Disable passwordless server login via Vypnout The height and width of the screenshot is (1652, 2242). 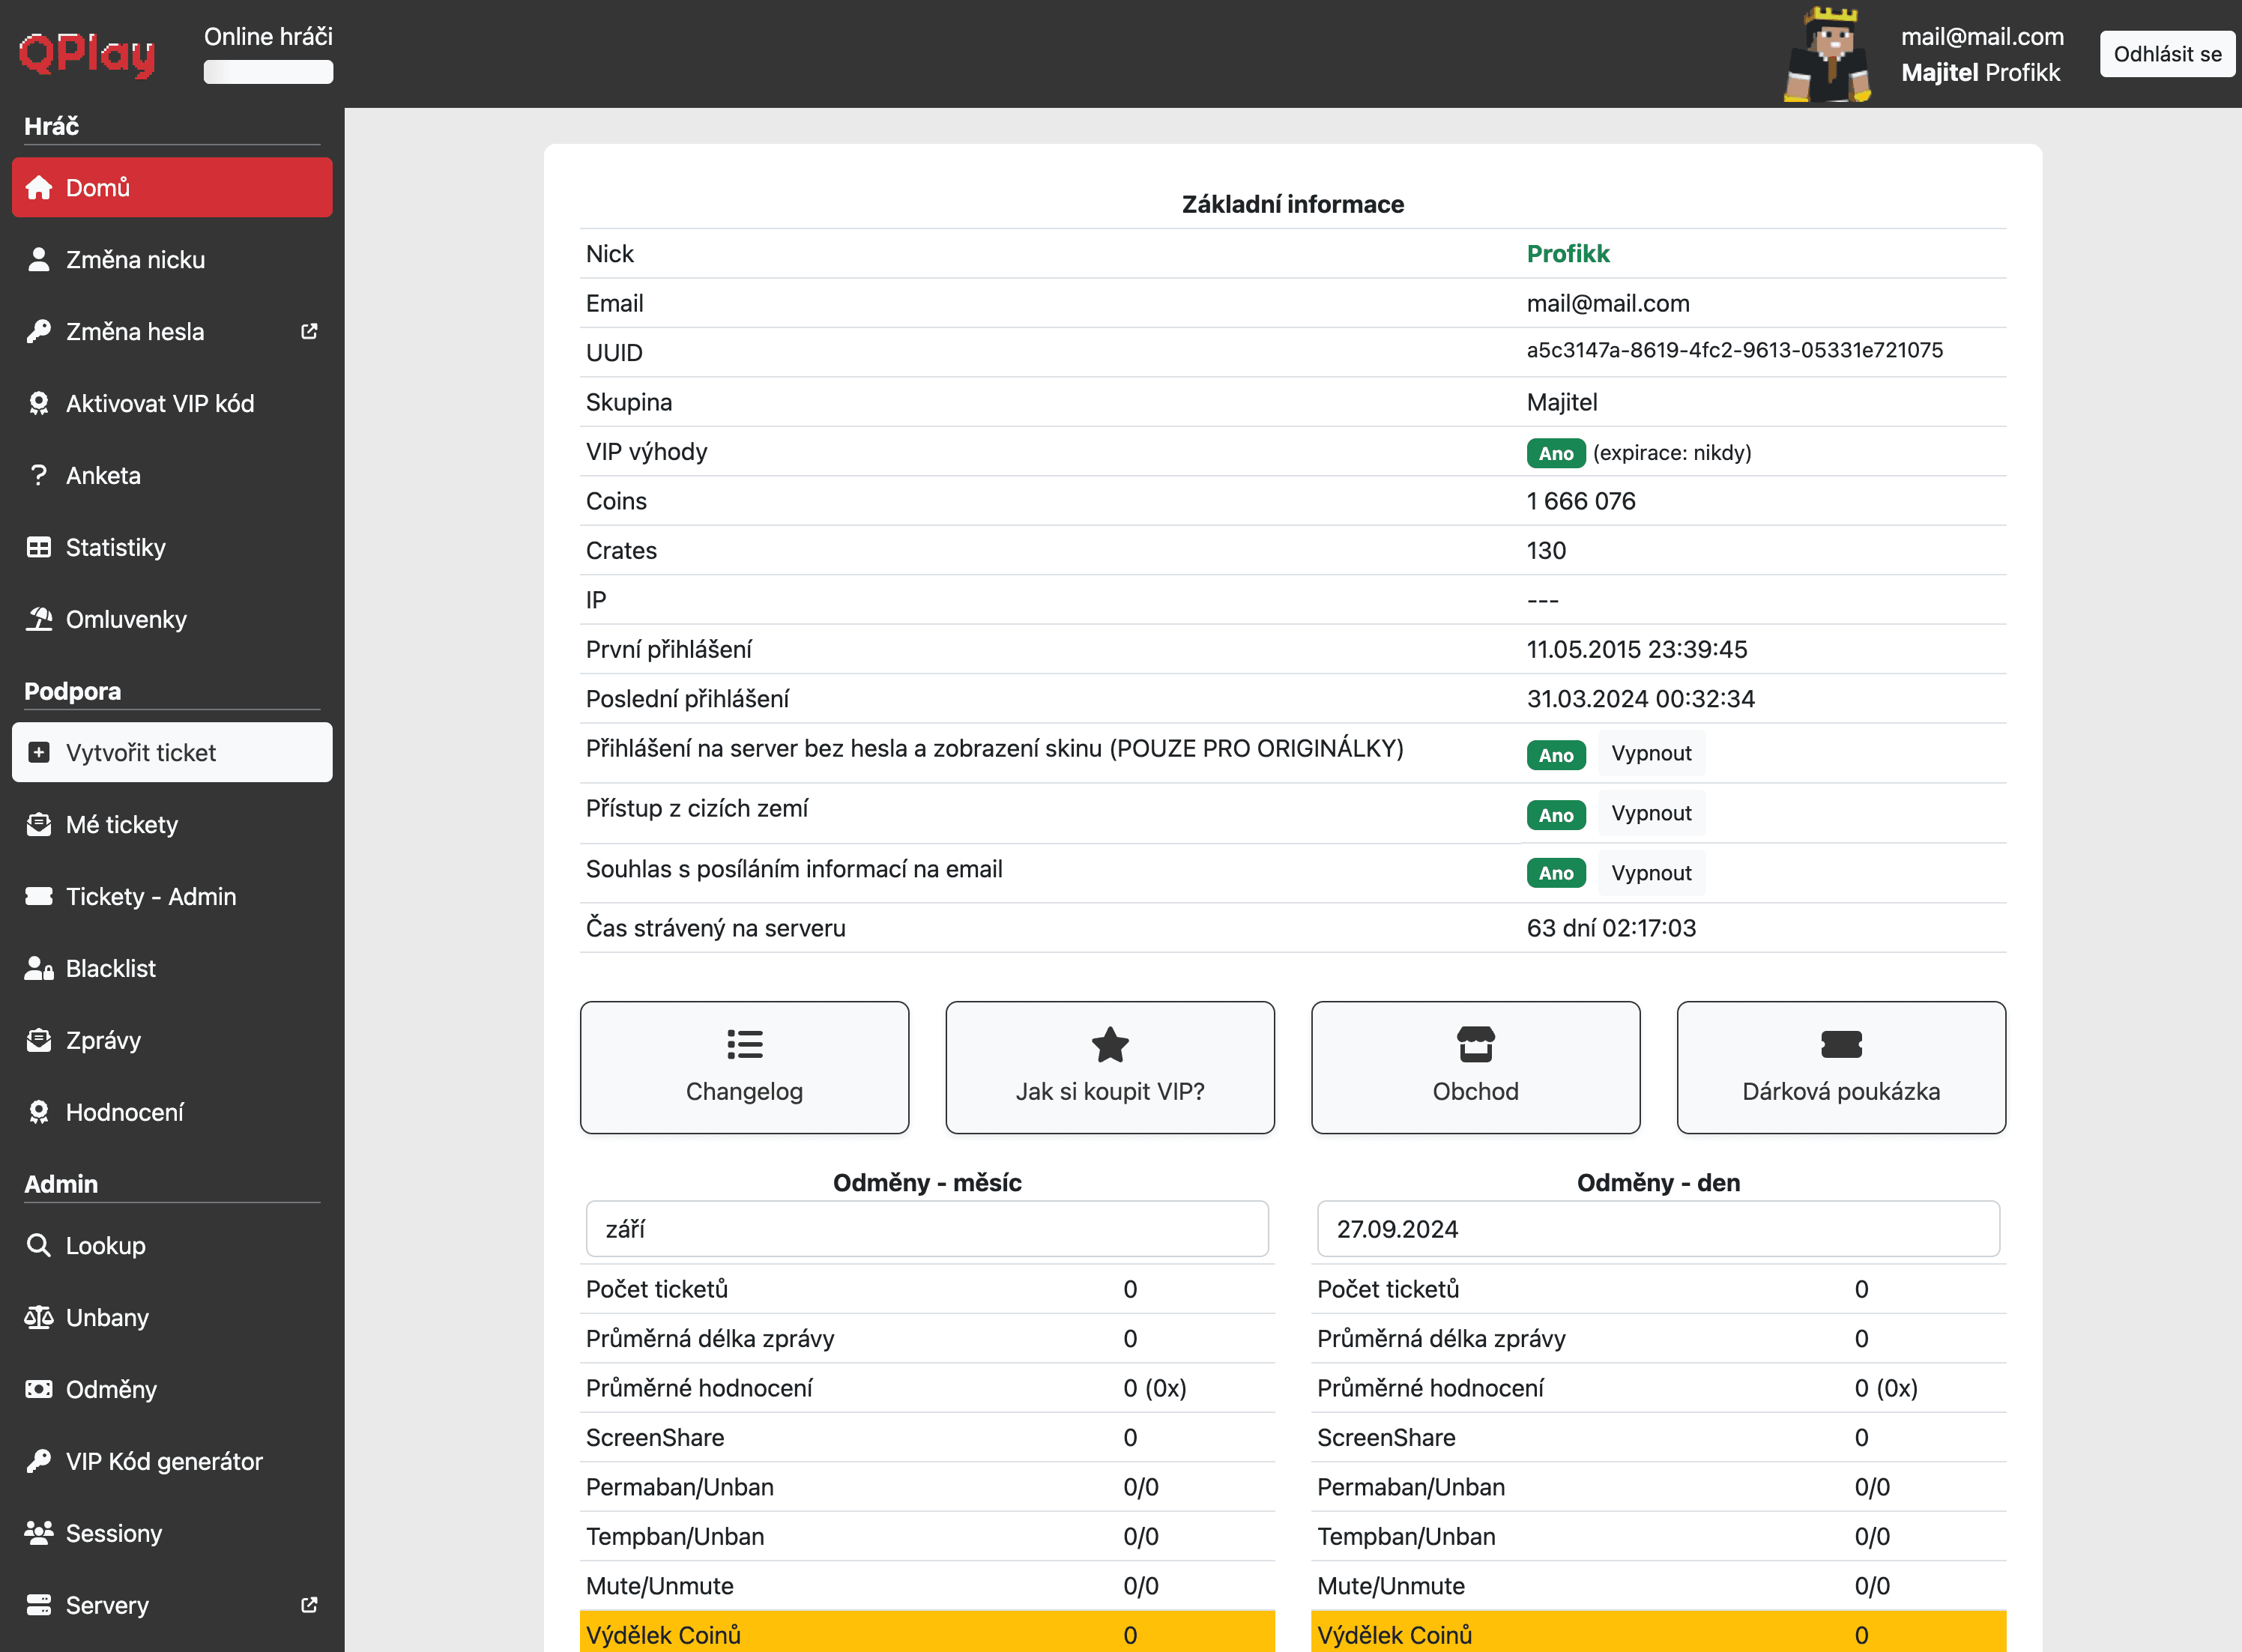click(x=1651, y=753)
